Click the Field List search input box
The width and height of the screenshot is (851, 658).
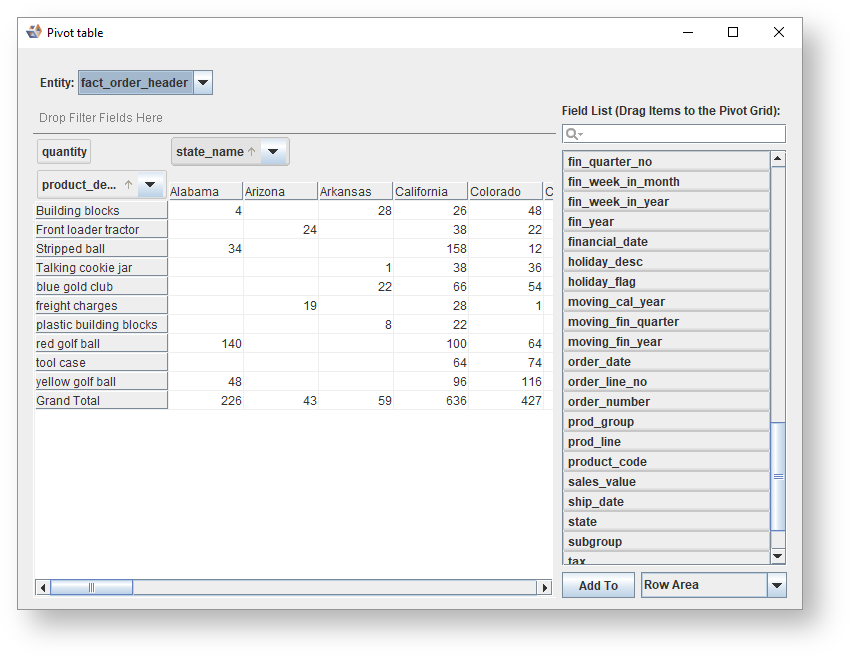[x=680, y=134]
